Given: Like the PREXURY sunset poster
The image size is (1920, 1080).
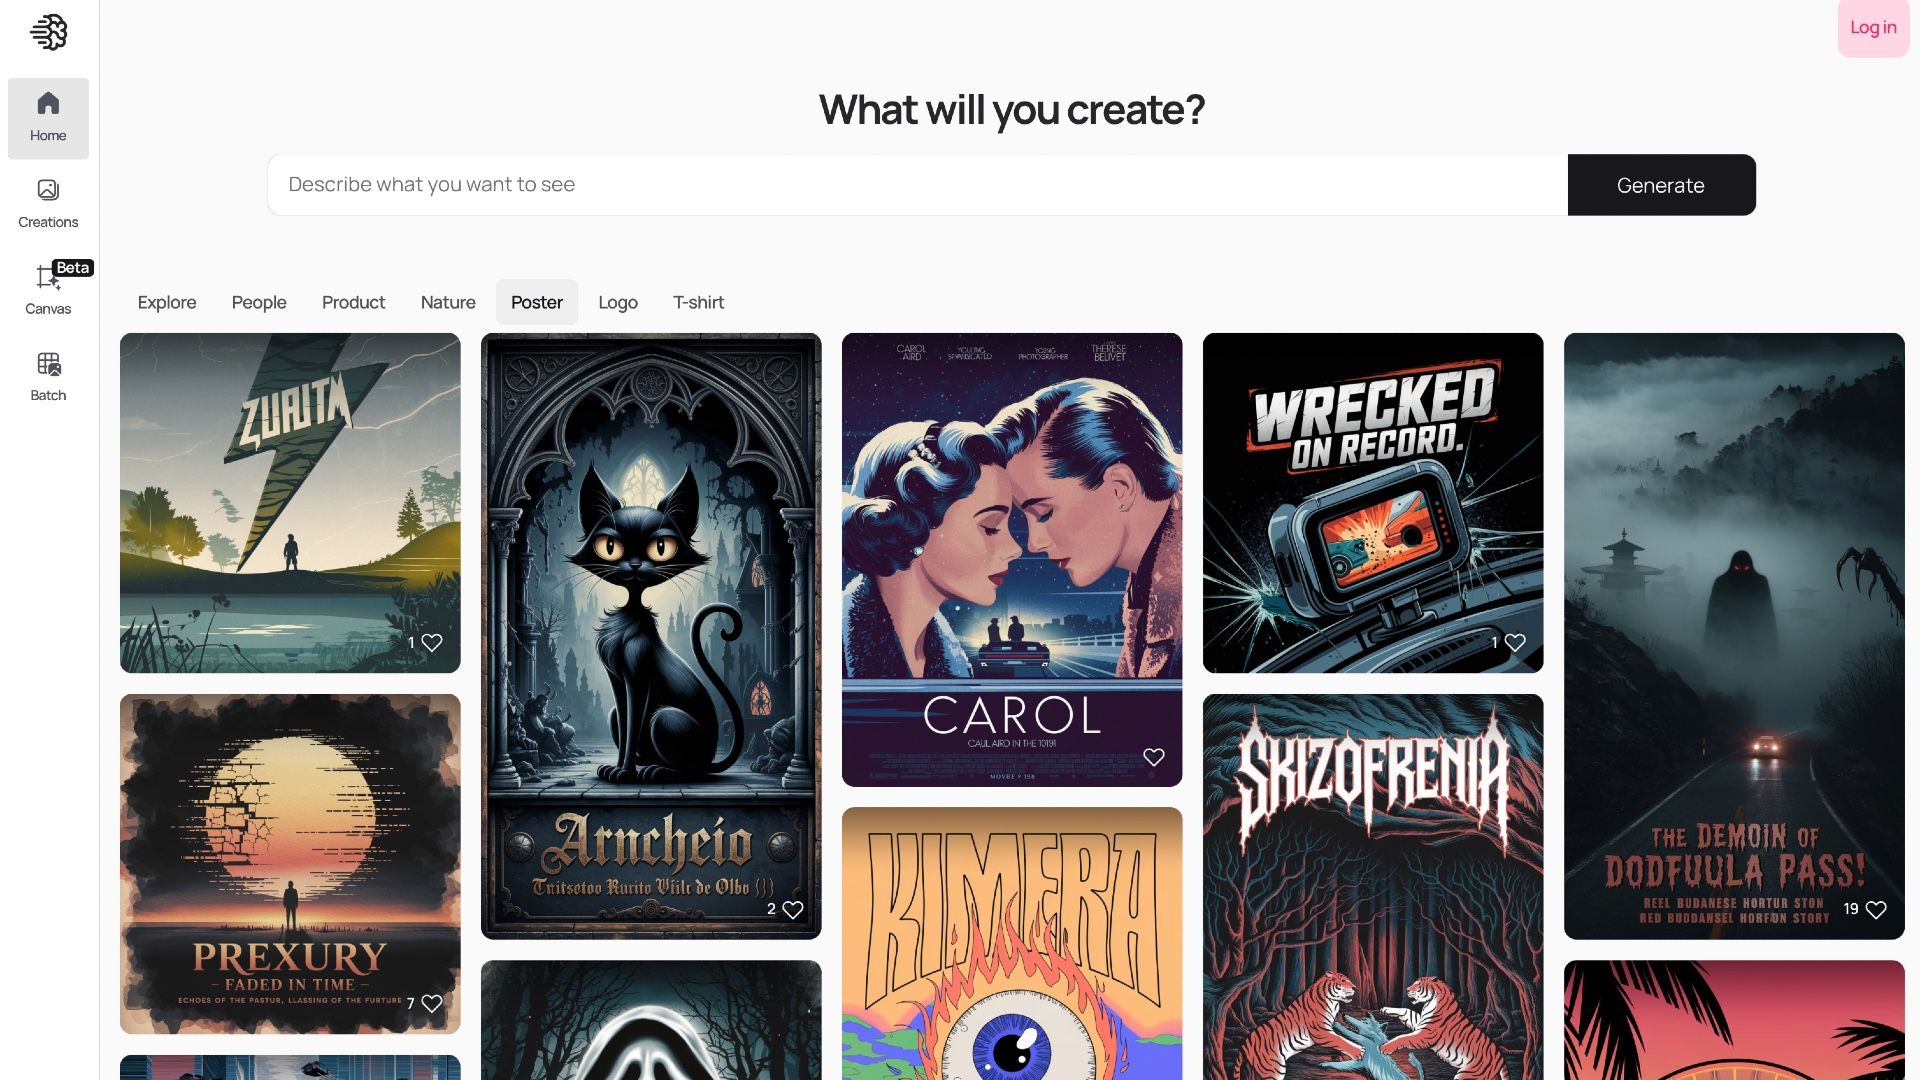Looking at the screenshot, I should coord(431,1003).
